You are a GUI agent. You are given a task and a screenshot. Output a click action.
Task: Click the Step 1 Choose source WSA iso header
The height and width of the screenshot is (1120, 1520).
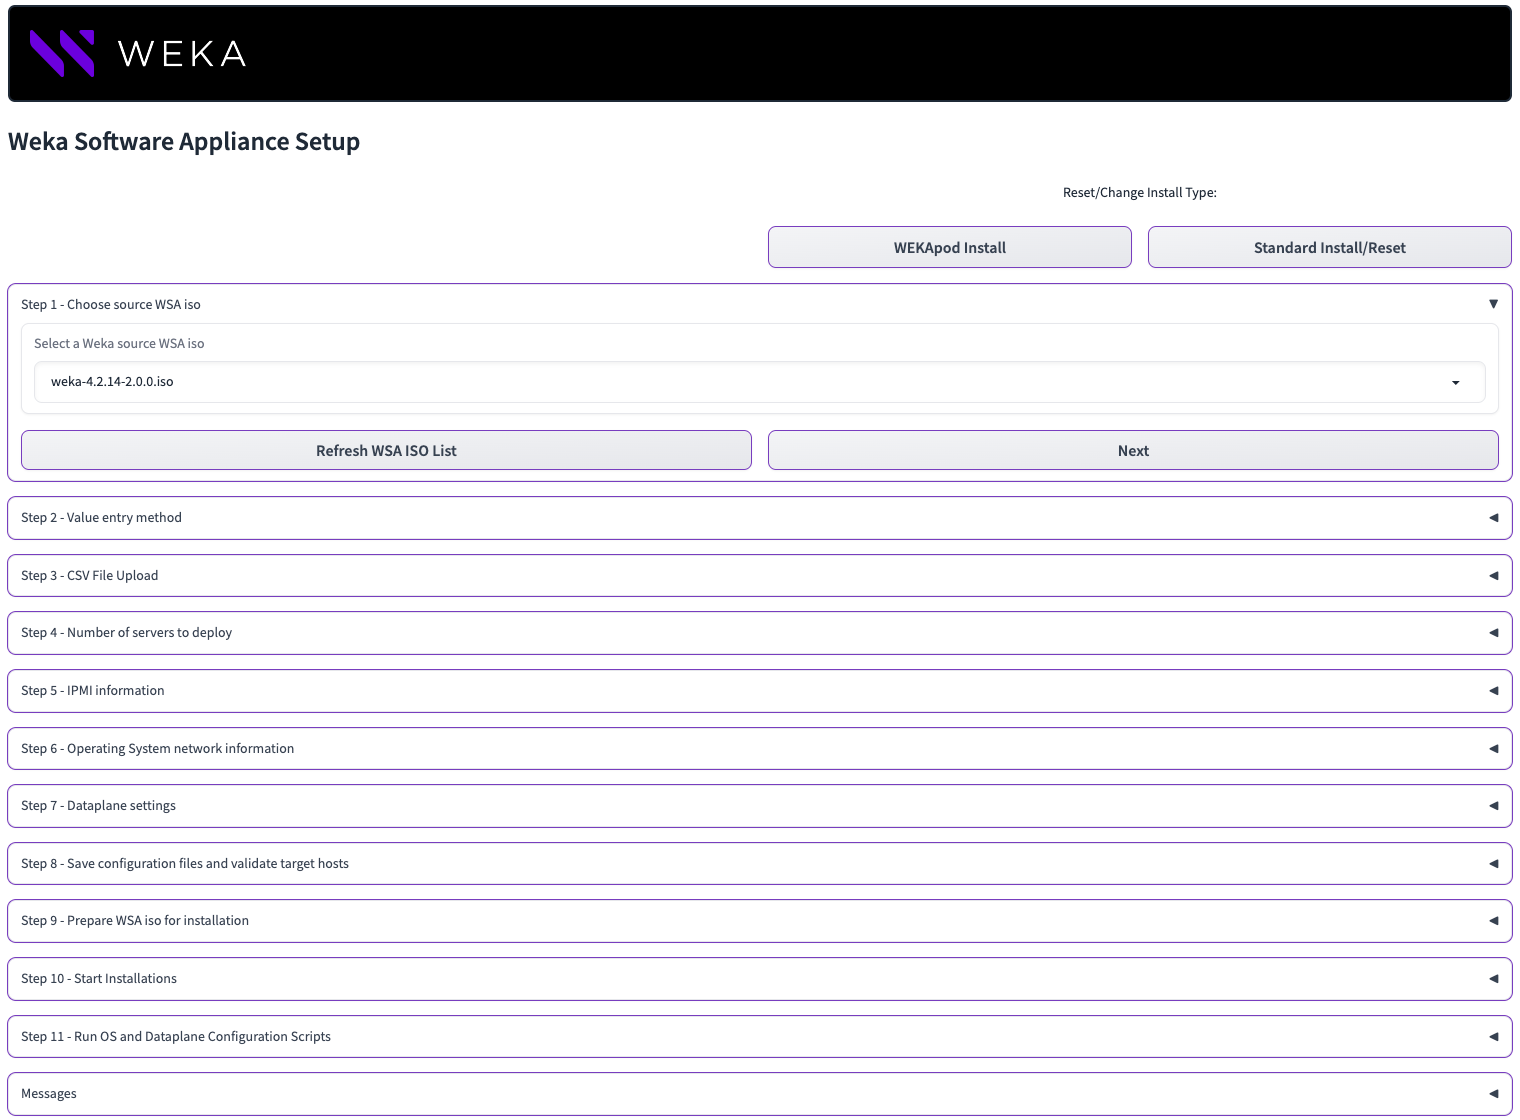click(111, 305)
